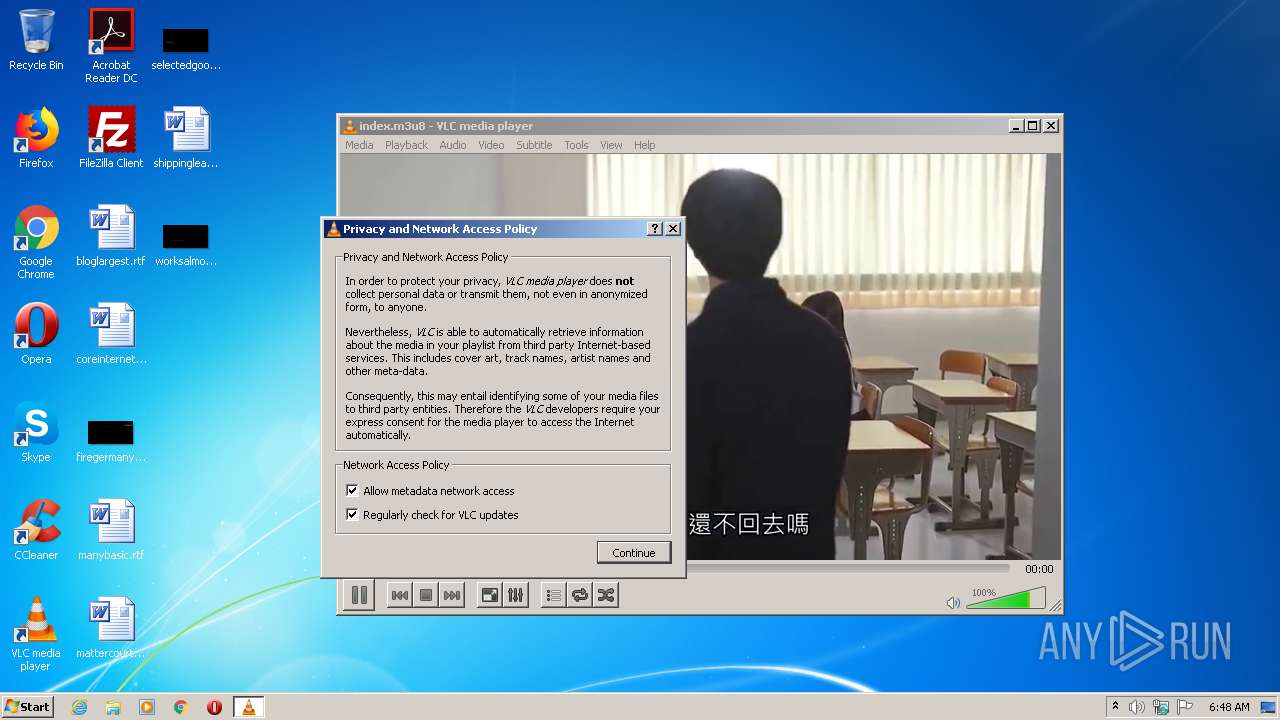Open the Video menu
The width and height of the screenshot is (1280, 720).
491,145
